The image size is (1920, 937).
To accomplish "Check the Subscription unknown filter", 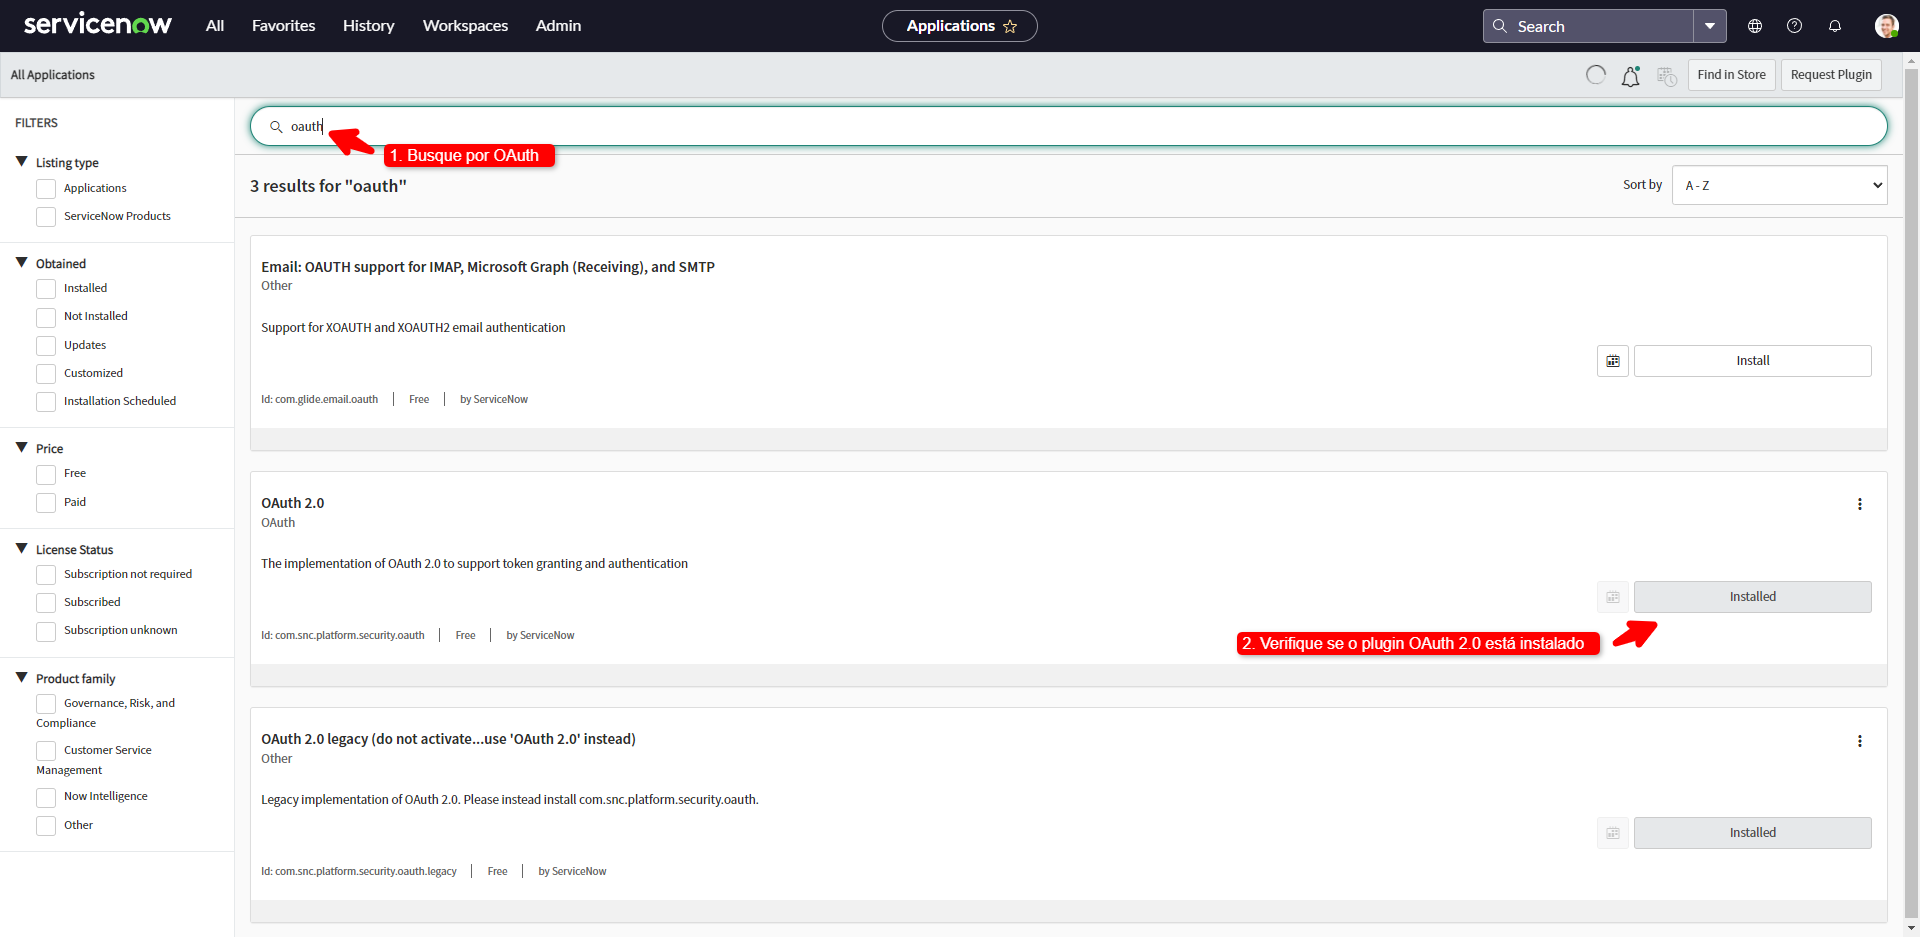I will (46, 631).
